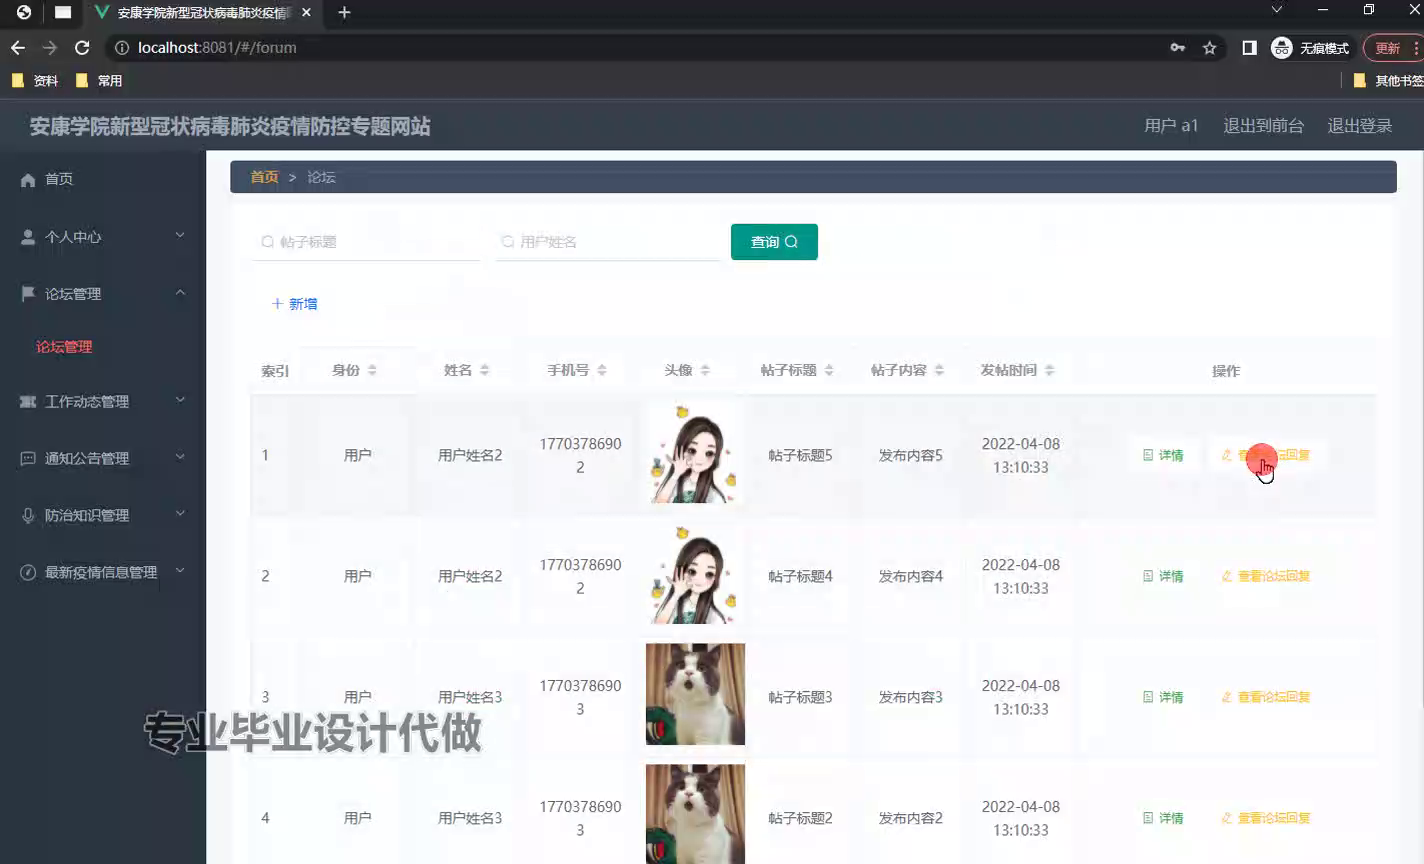
Task: Click the address bar URL localhost:8081/#/forum
Action: (217, 47)
